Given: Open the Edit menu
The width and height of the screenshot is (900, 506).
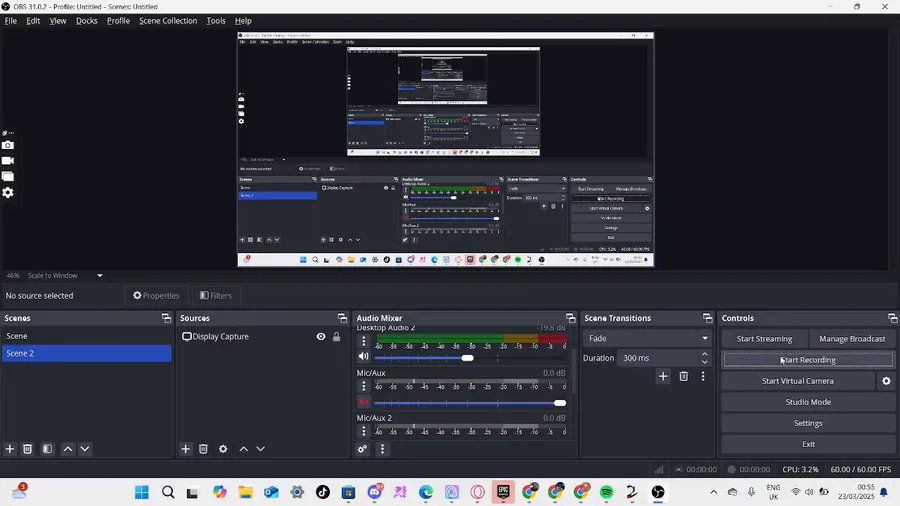Looking at the screenshot, I should 33,21.
